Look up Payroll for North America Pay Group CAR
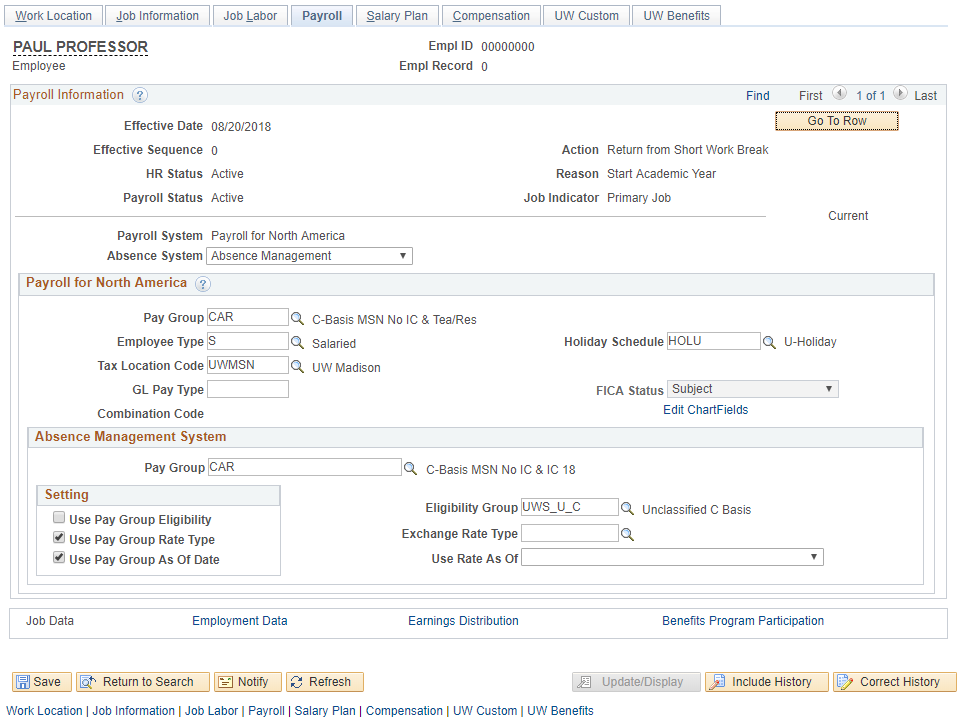The width and height of the screenshot is (967, 727). [x=297, y=318]
